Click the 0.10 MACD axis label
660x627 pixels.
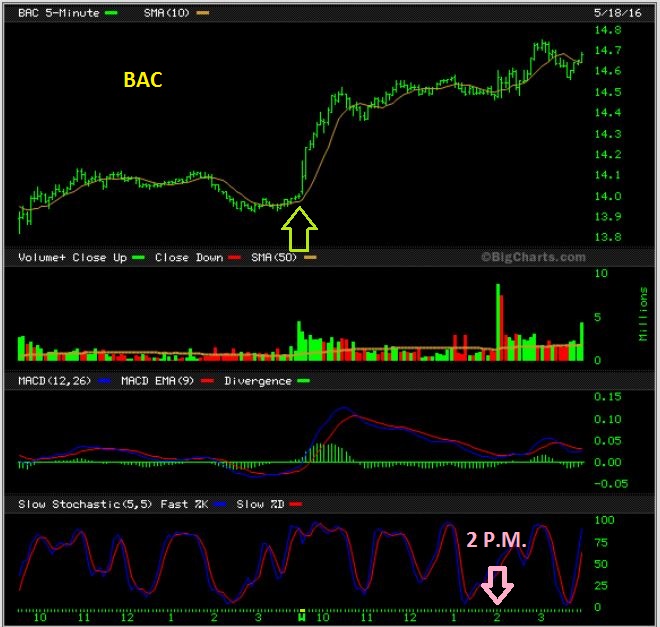tap(608, 420)
